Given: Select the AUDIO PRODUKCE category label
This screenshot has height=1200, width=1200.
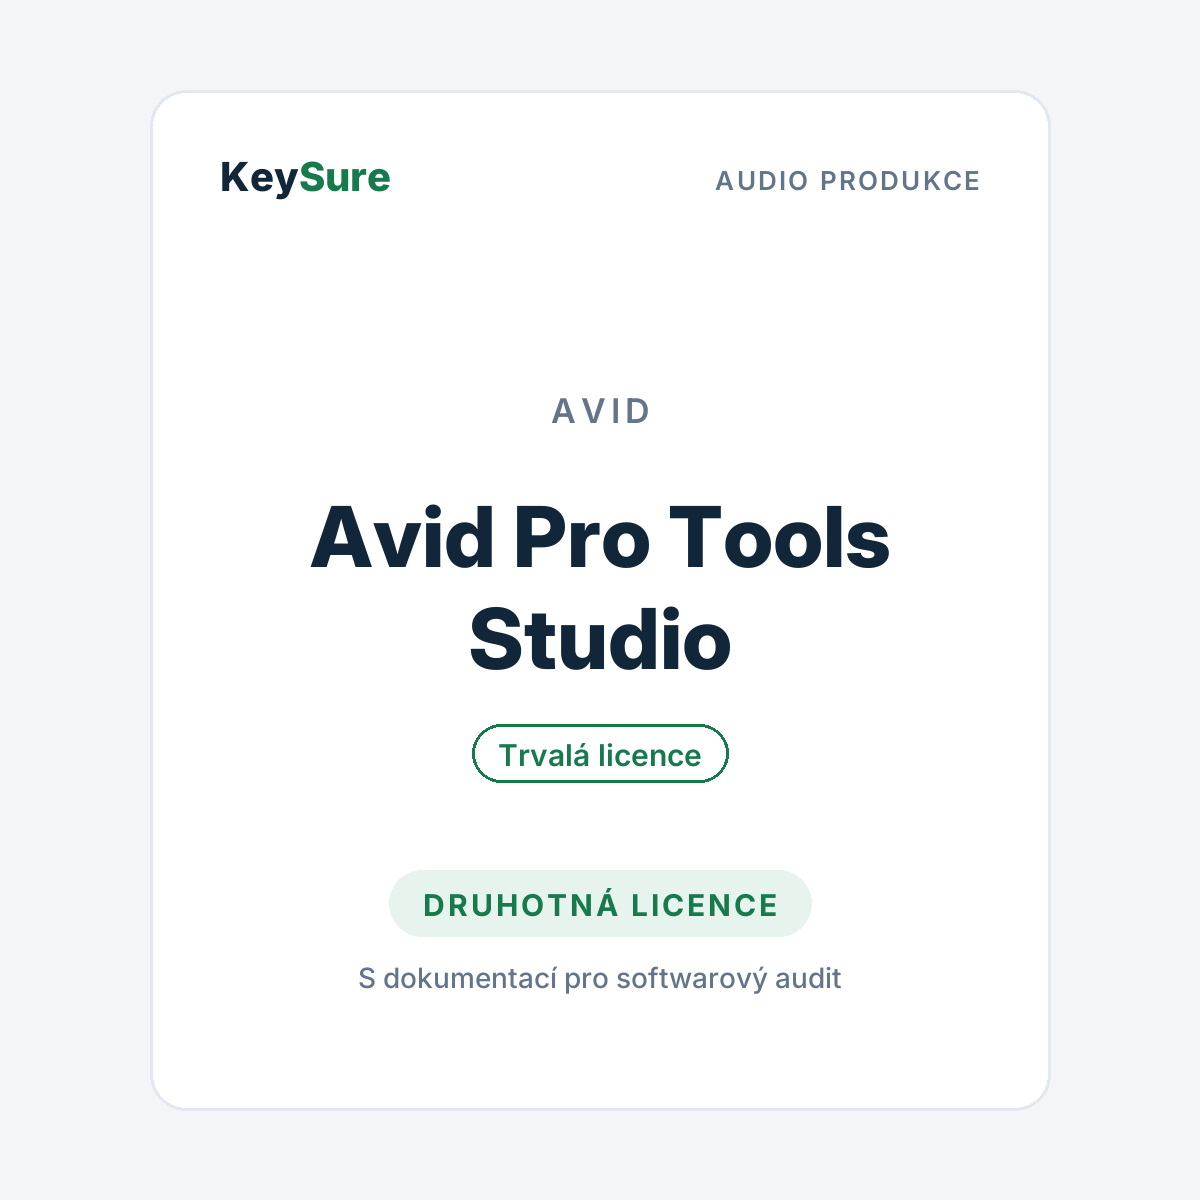Looking at the screenshot, I should tap(848, 181).
